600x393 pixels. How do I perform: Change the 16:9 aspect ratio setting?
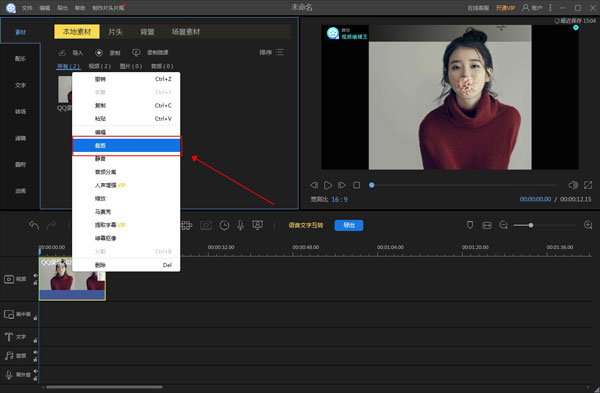pyautogui.click(x=339, y=199)
